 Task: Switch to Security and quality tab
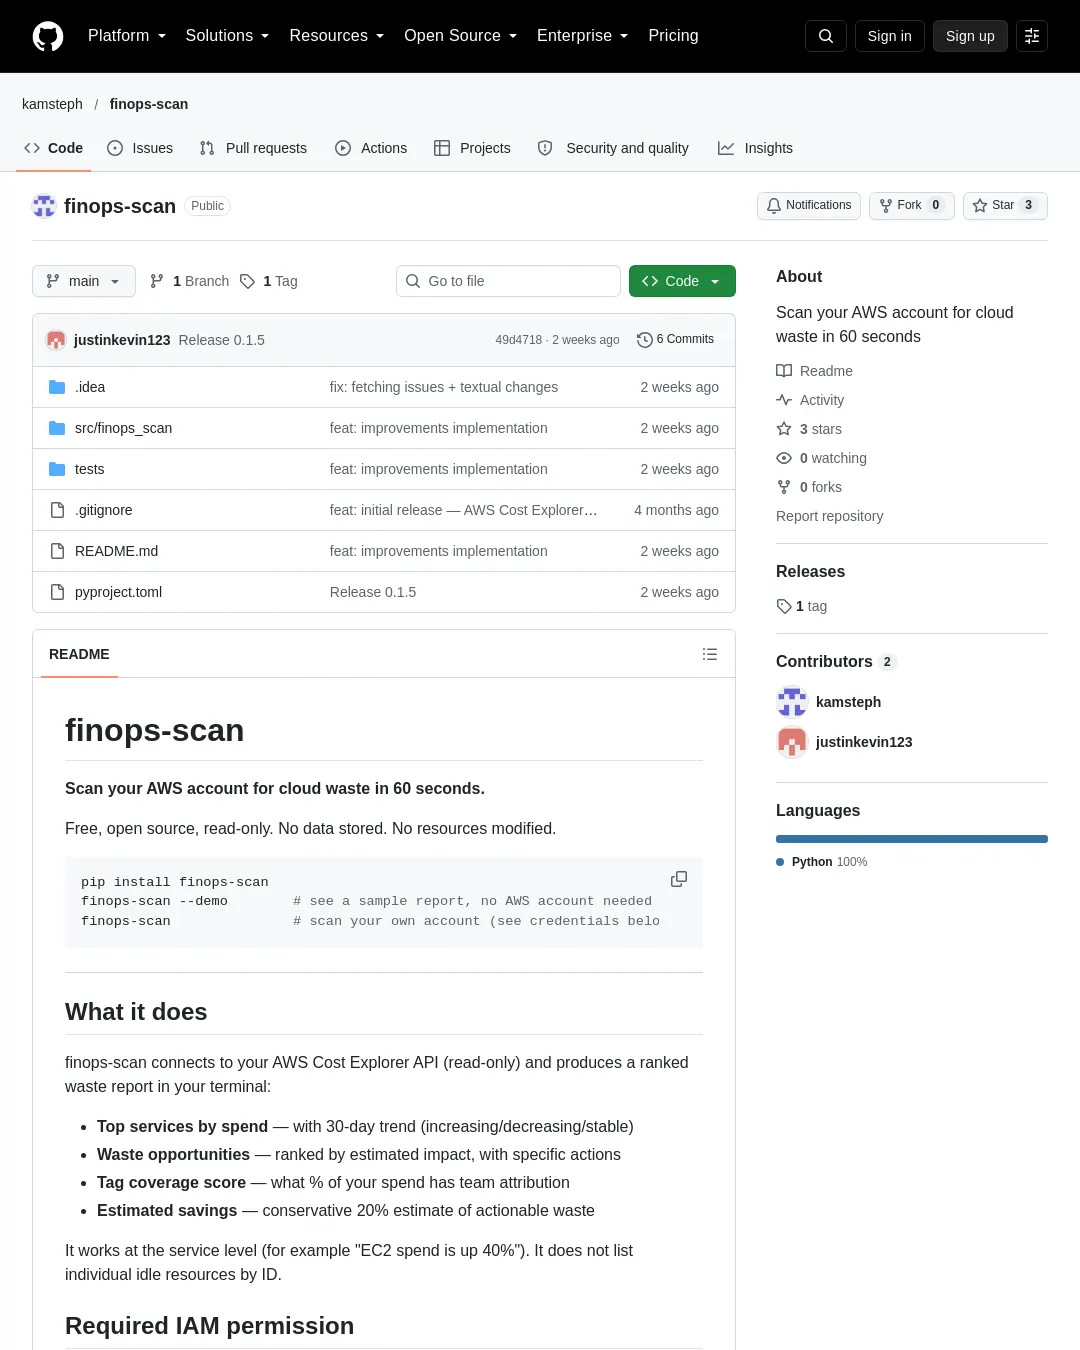(613, 148)
